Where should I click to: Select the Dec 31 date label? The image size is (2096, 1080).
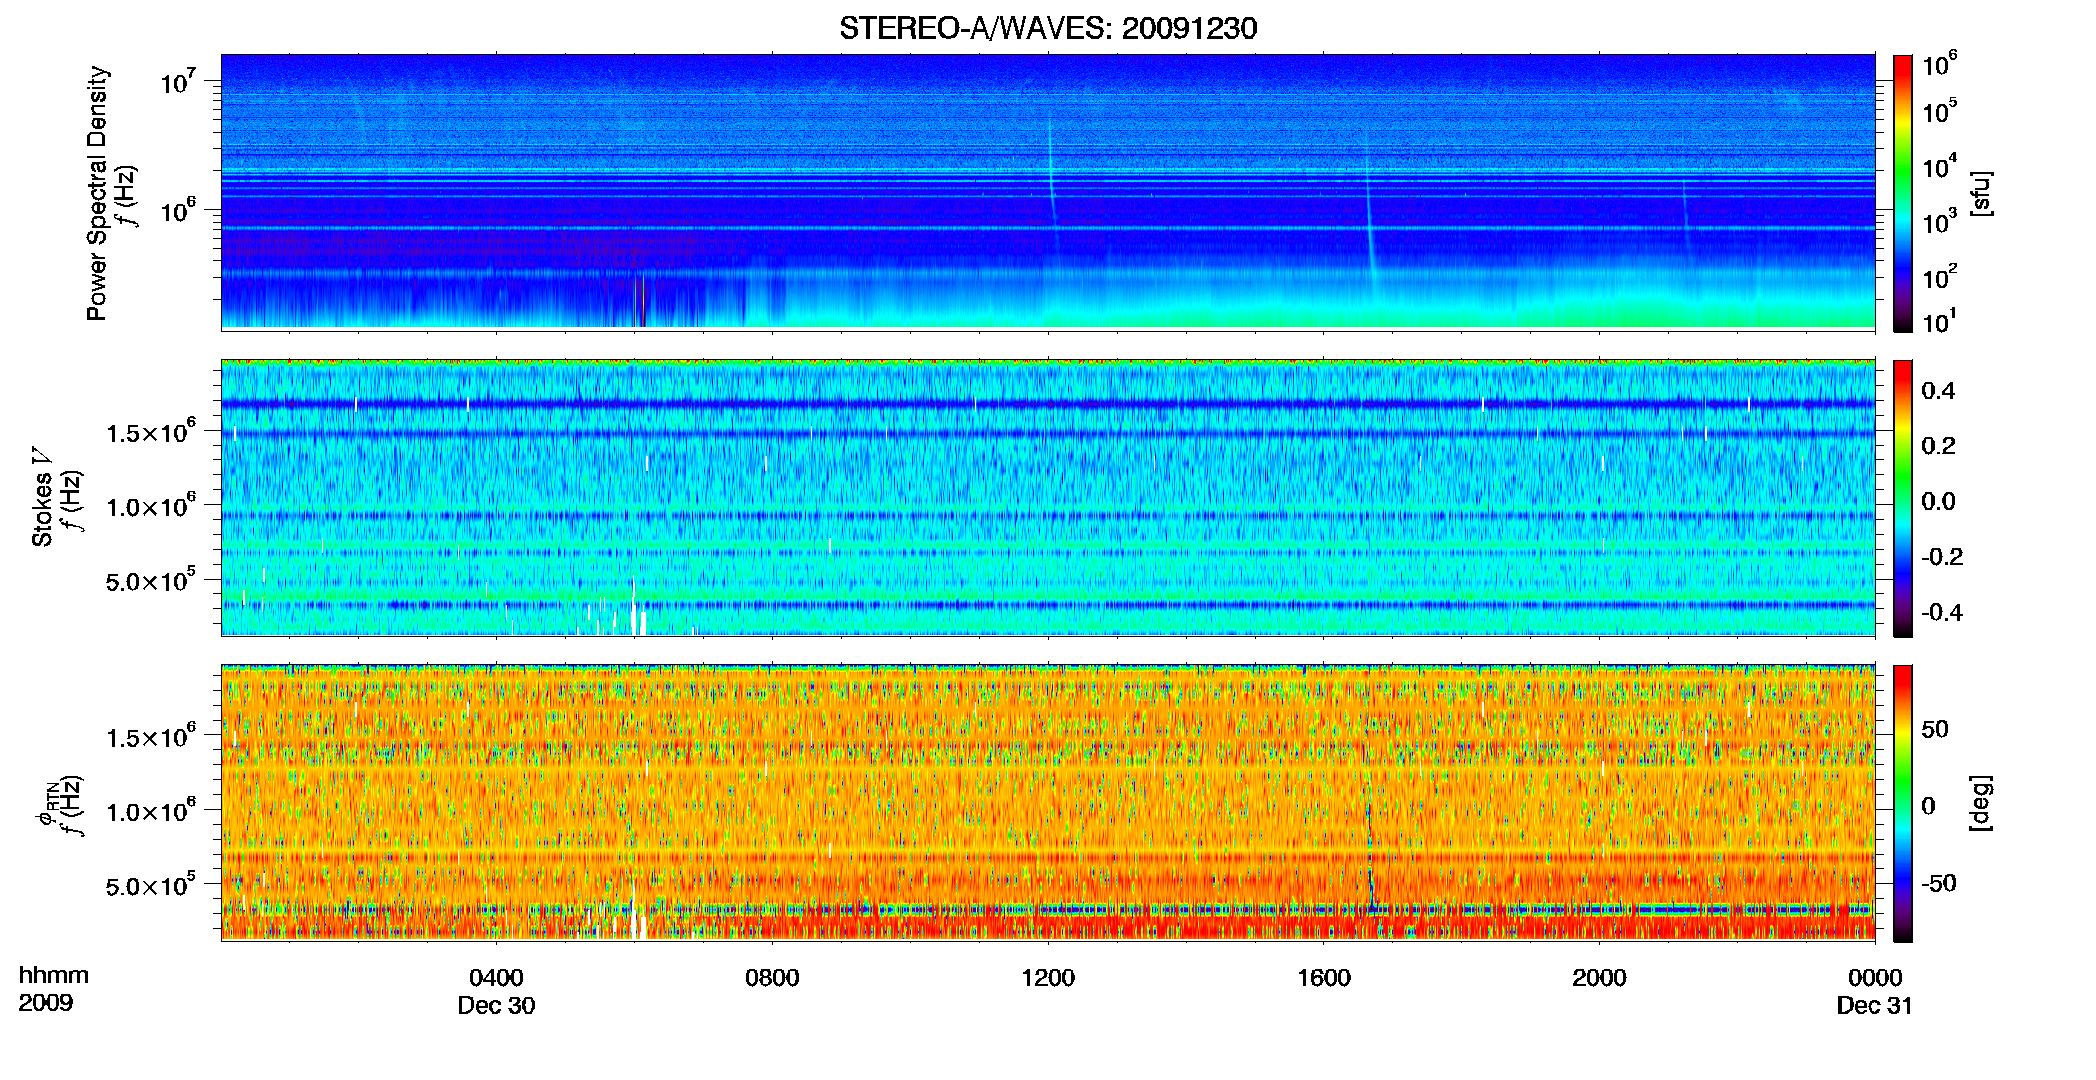pyautogui.click(x=1875, y=1006)
